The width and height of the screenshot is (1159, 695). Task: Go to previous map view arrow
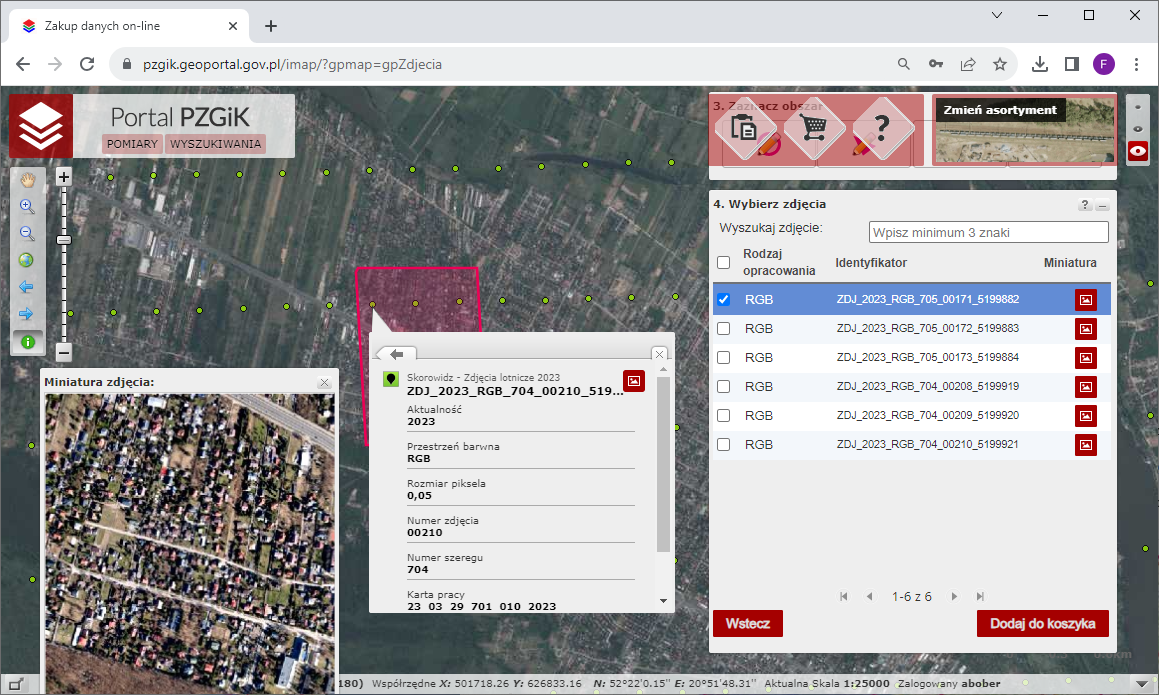pyautogui.click(x=27, y=287)
